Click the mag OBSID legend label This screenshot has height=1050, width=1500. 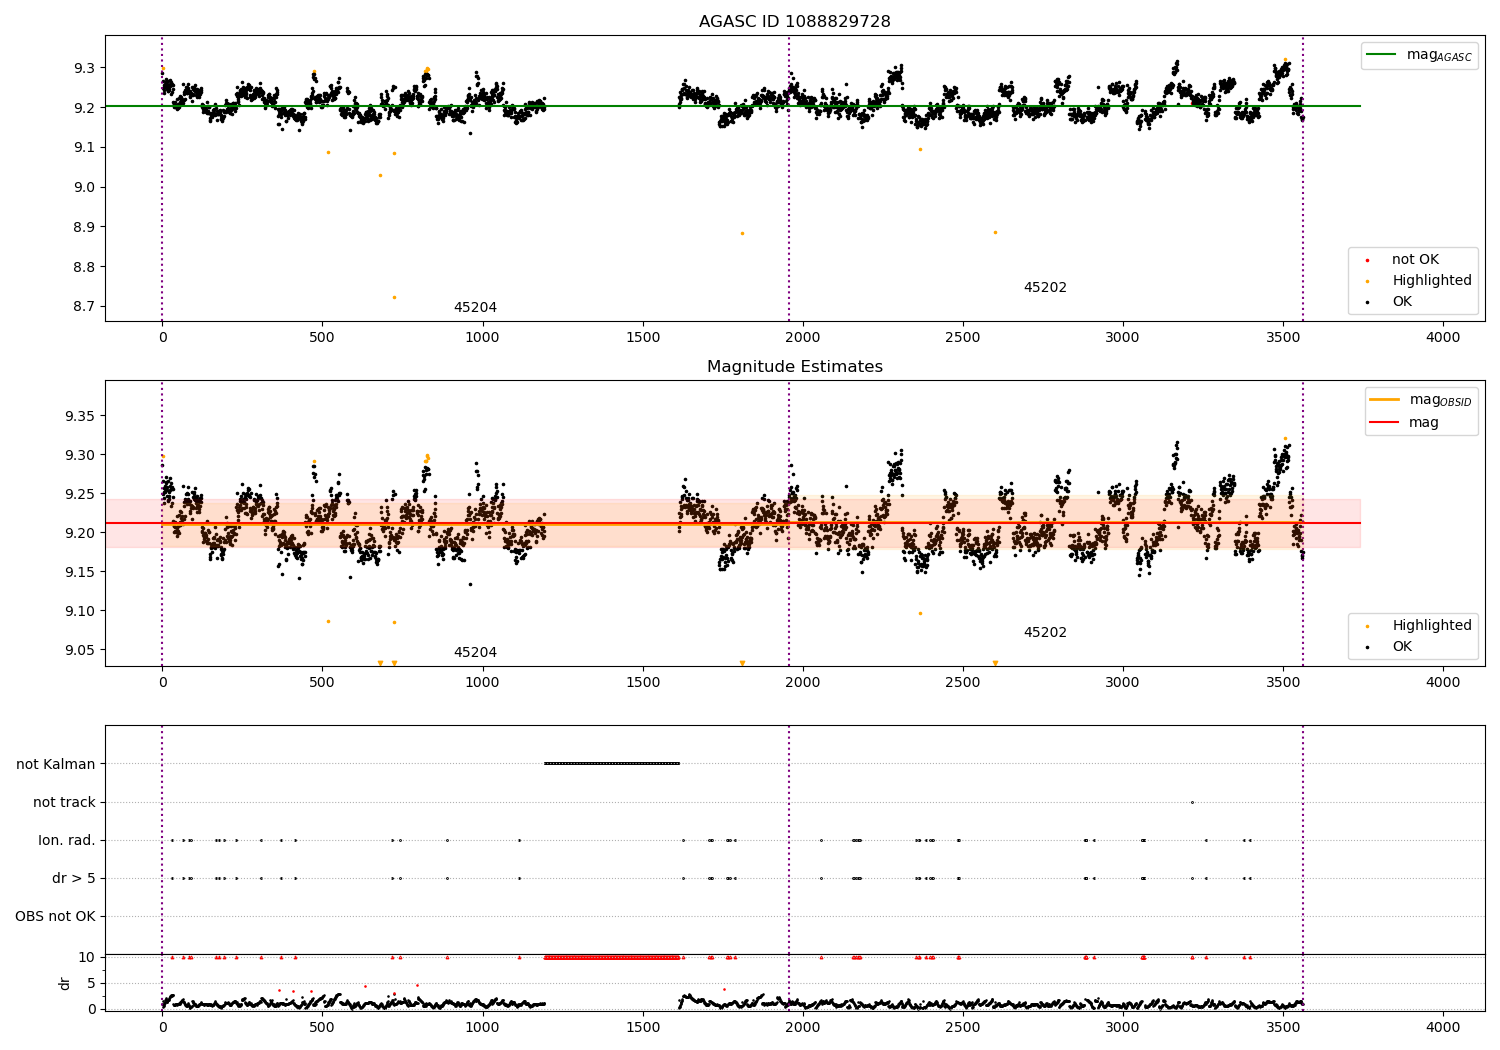(1440, 400)
